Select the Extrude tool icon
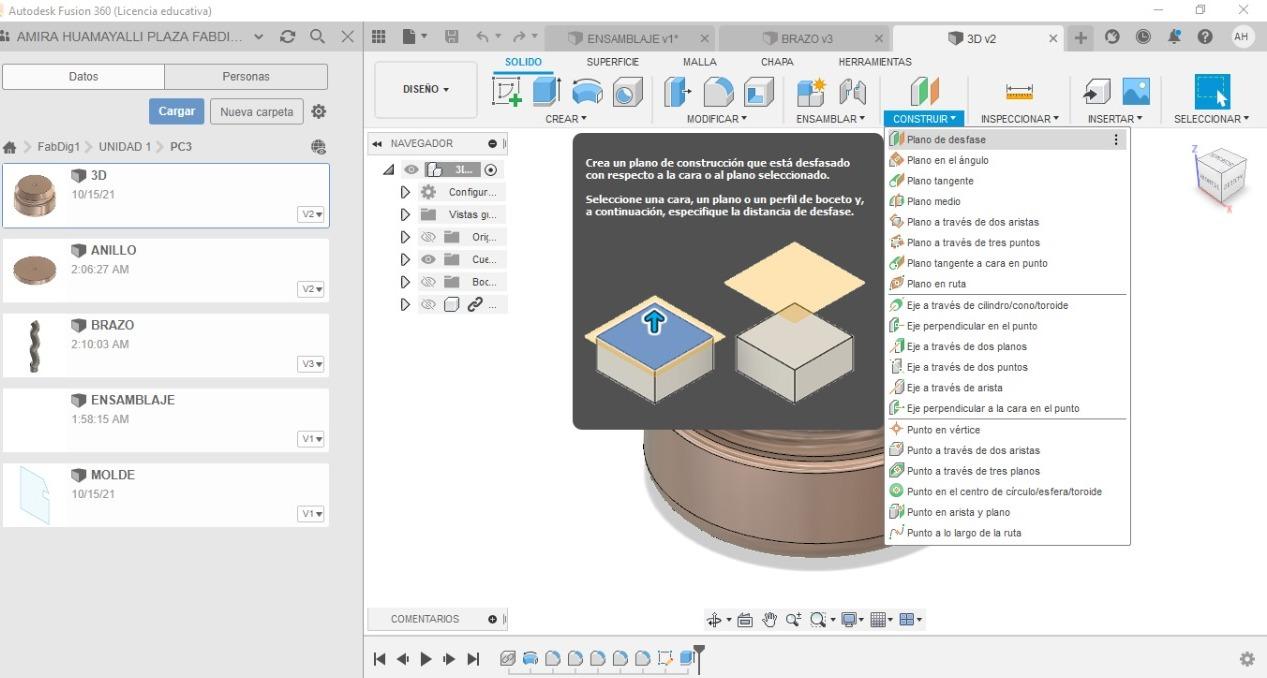This screenshot has height=678, width=1267. (546, 92)
